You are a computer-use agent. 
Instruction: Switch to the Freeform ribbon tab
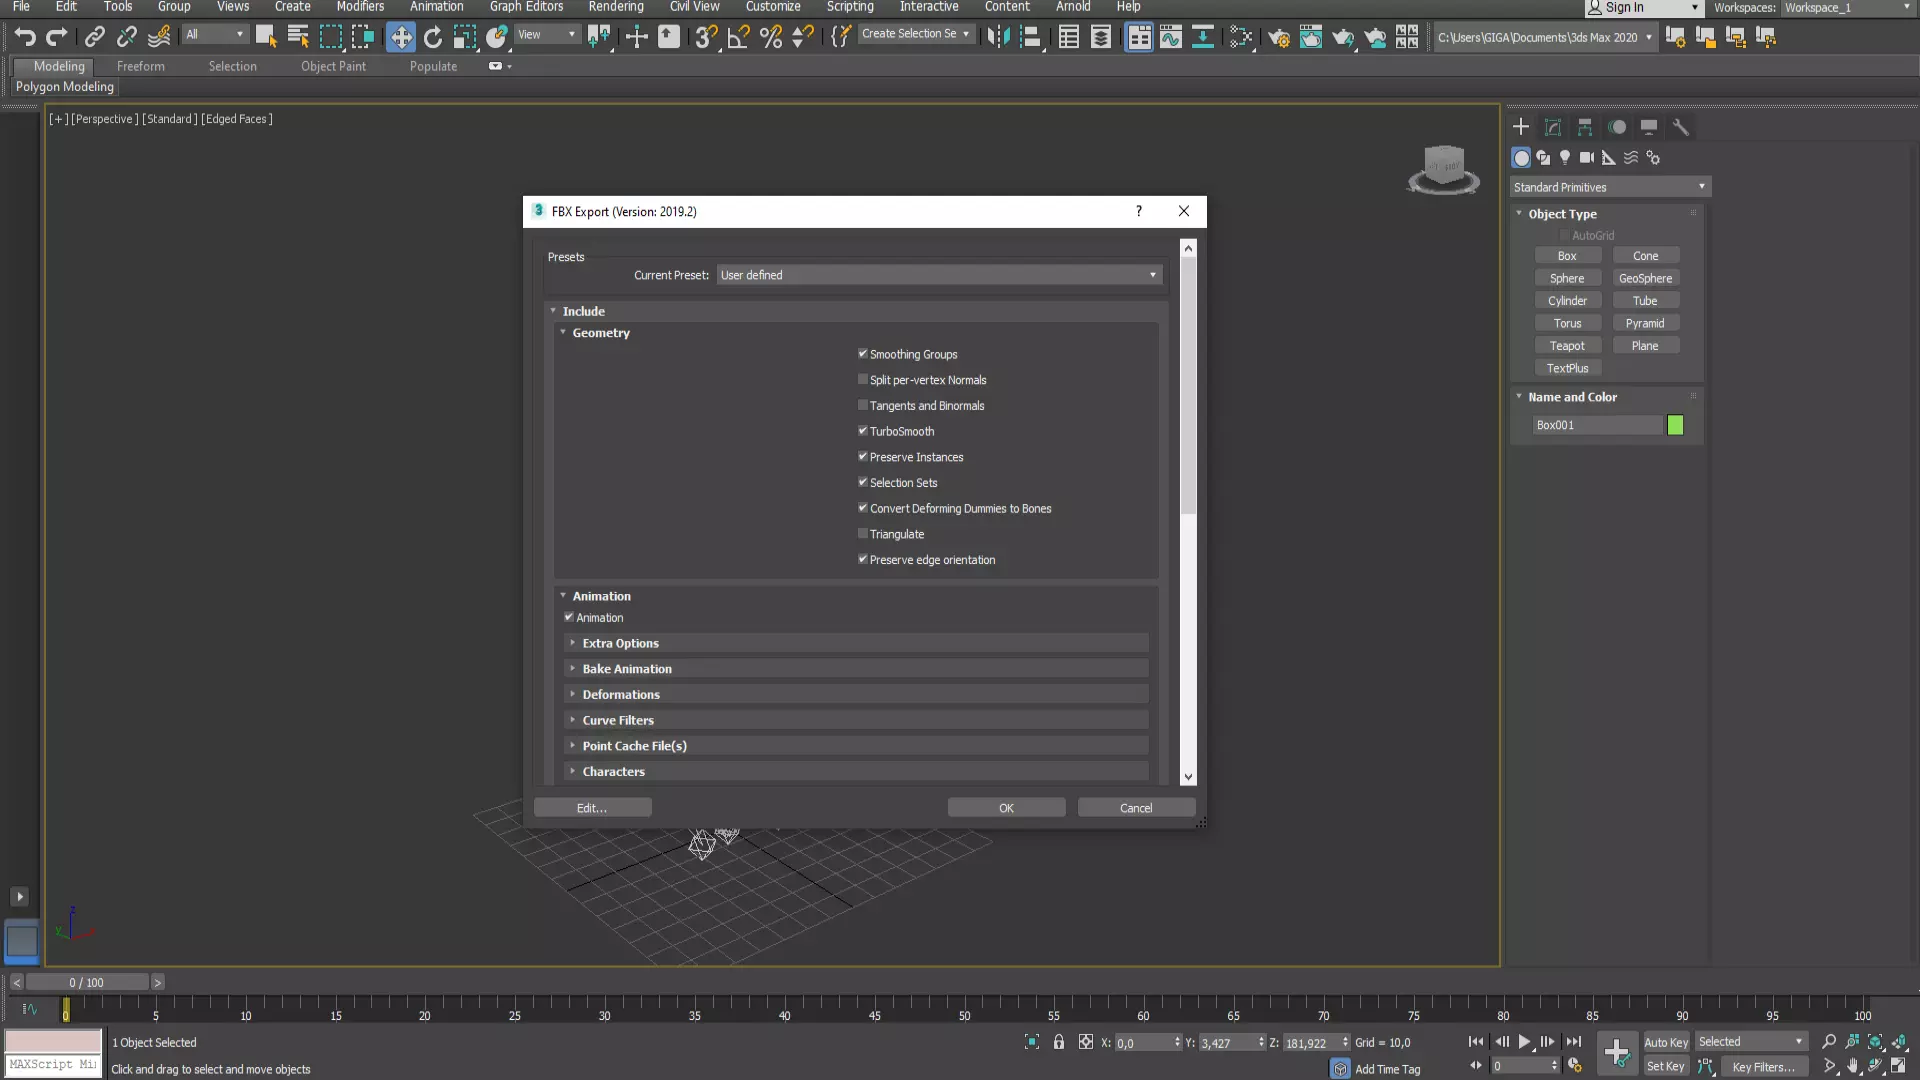(140, 66)
